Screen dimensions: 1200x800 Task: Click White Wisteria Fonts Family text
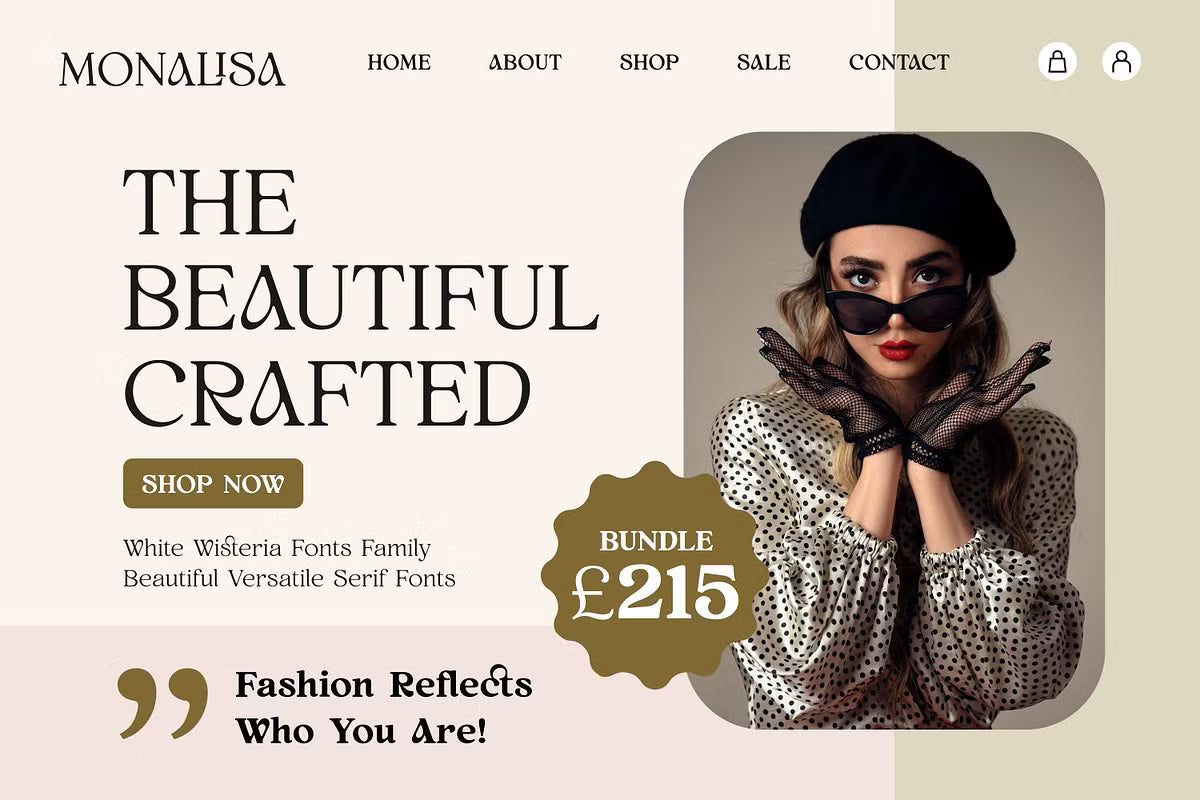[x=277, y=548]
